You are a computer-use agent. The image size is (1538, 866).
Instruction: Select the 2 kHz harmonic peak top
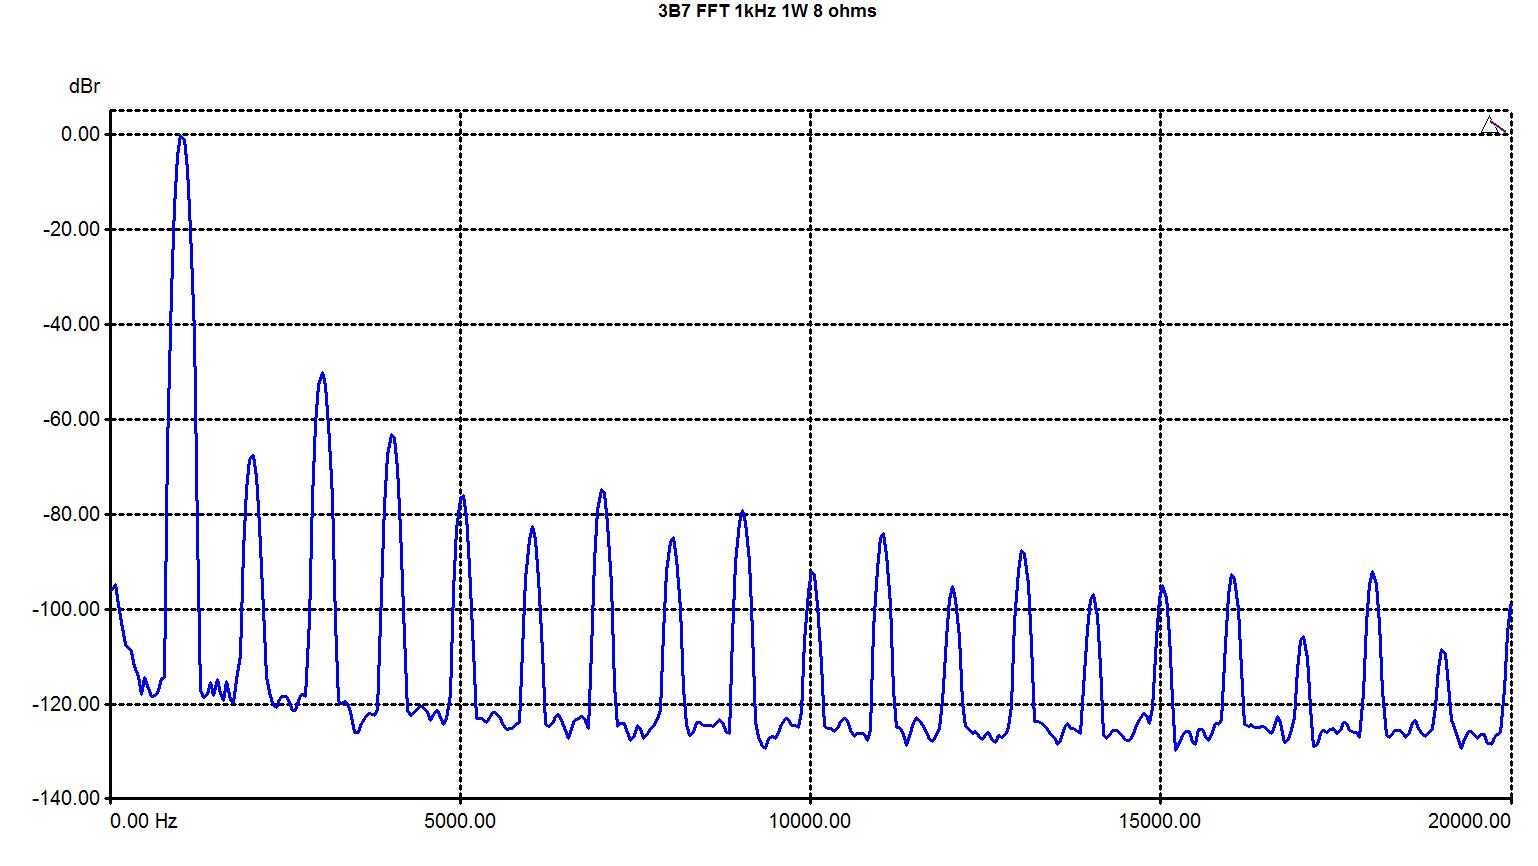pos(252,456)
